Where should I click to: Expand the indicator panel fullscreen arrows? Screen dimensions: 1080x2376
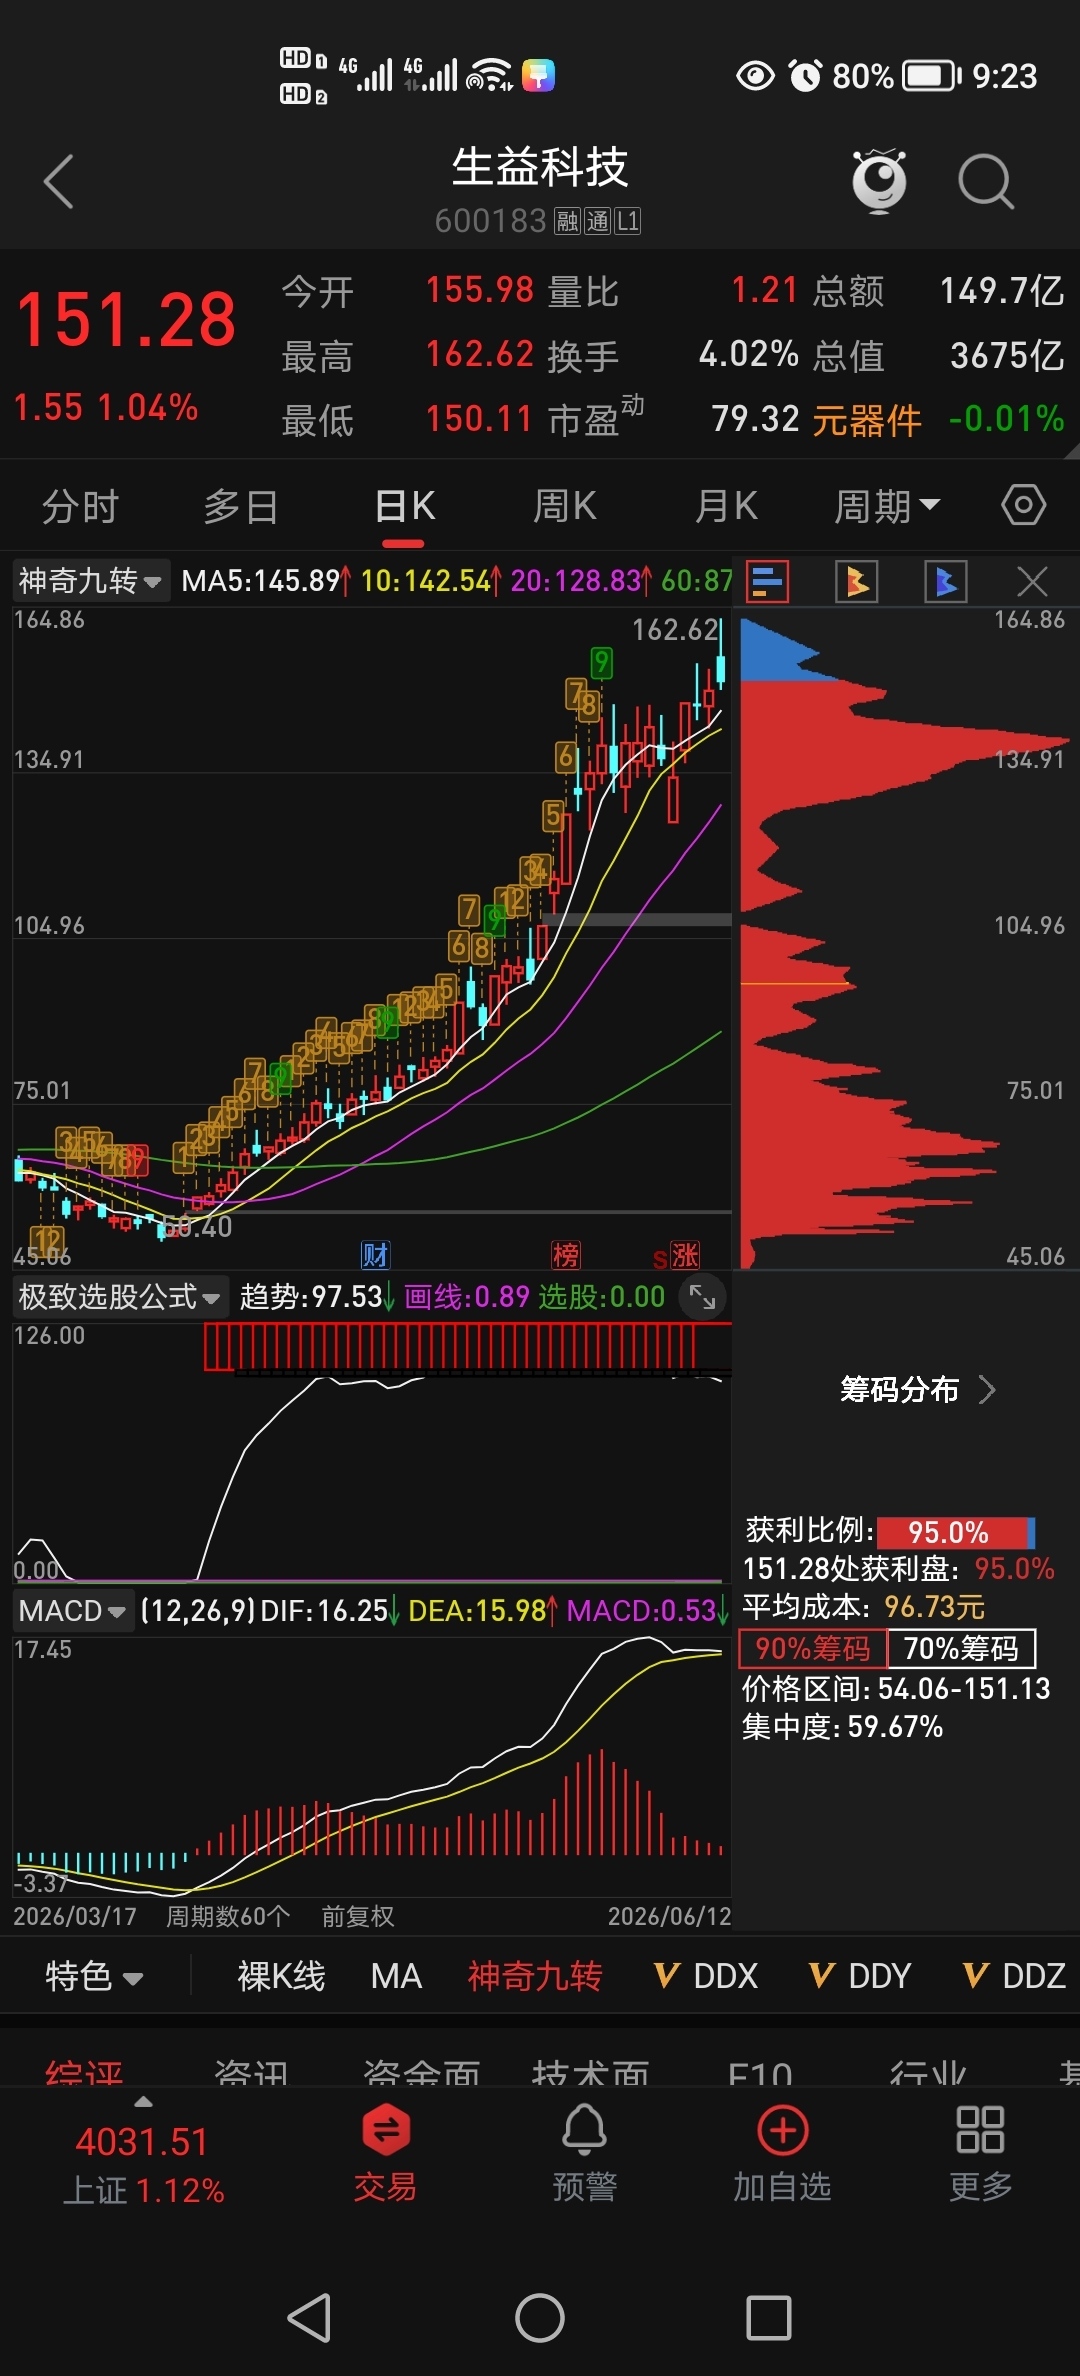pos(703,1298)
